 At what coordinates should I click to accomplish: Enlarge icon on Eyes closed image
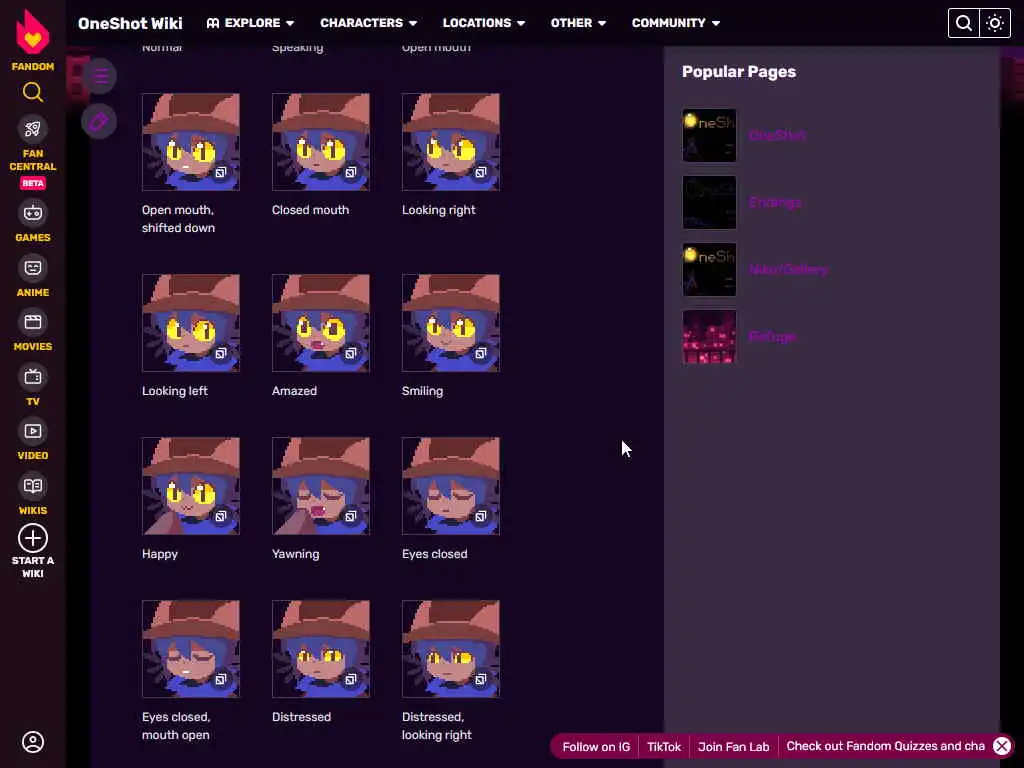click(x=481, y=516)
